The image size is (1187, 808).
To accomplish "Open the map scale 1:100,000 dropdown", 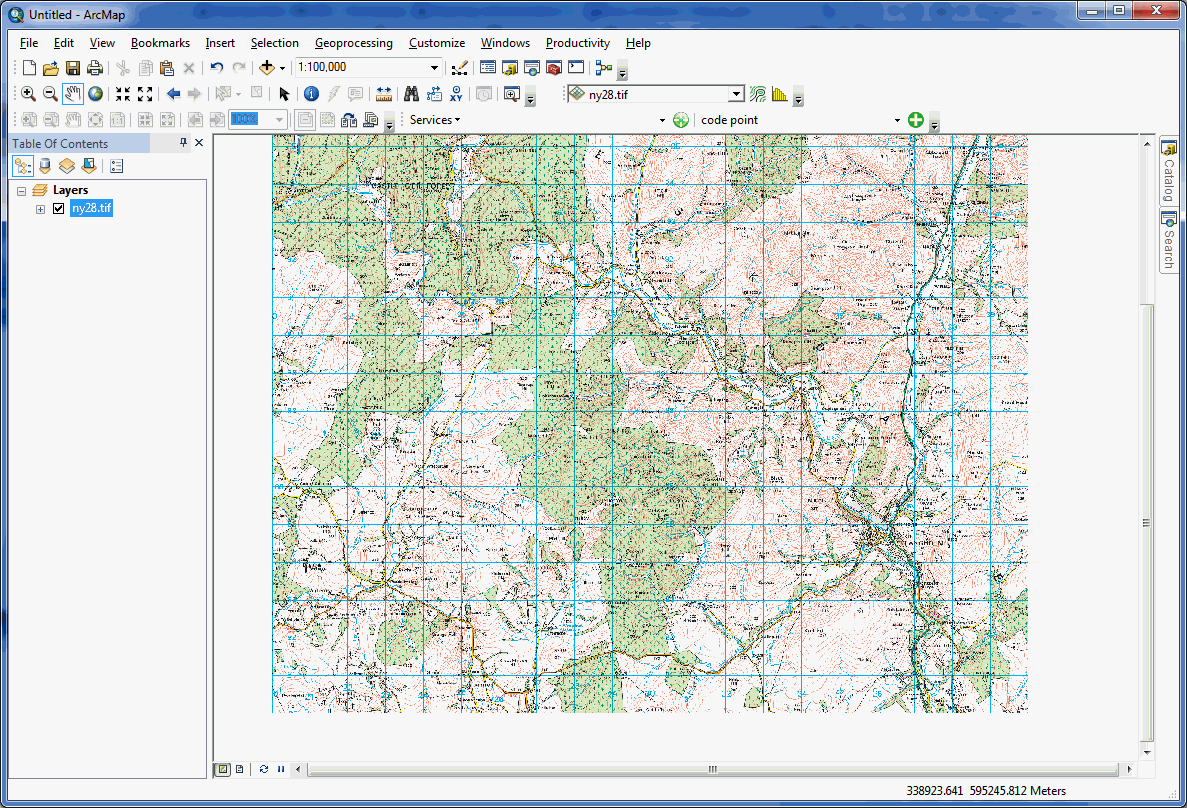I will [x=434, y=67].
